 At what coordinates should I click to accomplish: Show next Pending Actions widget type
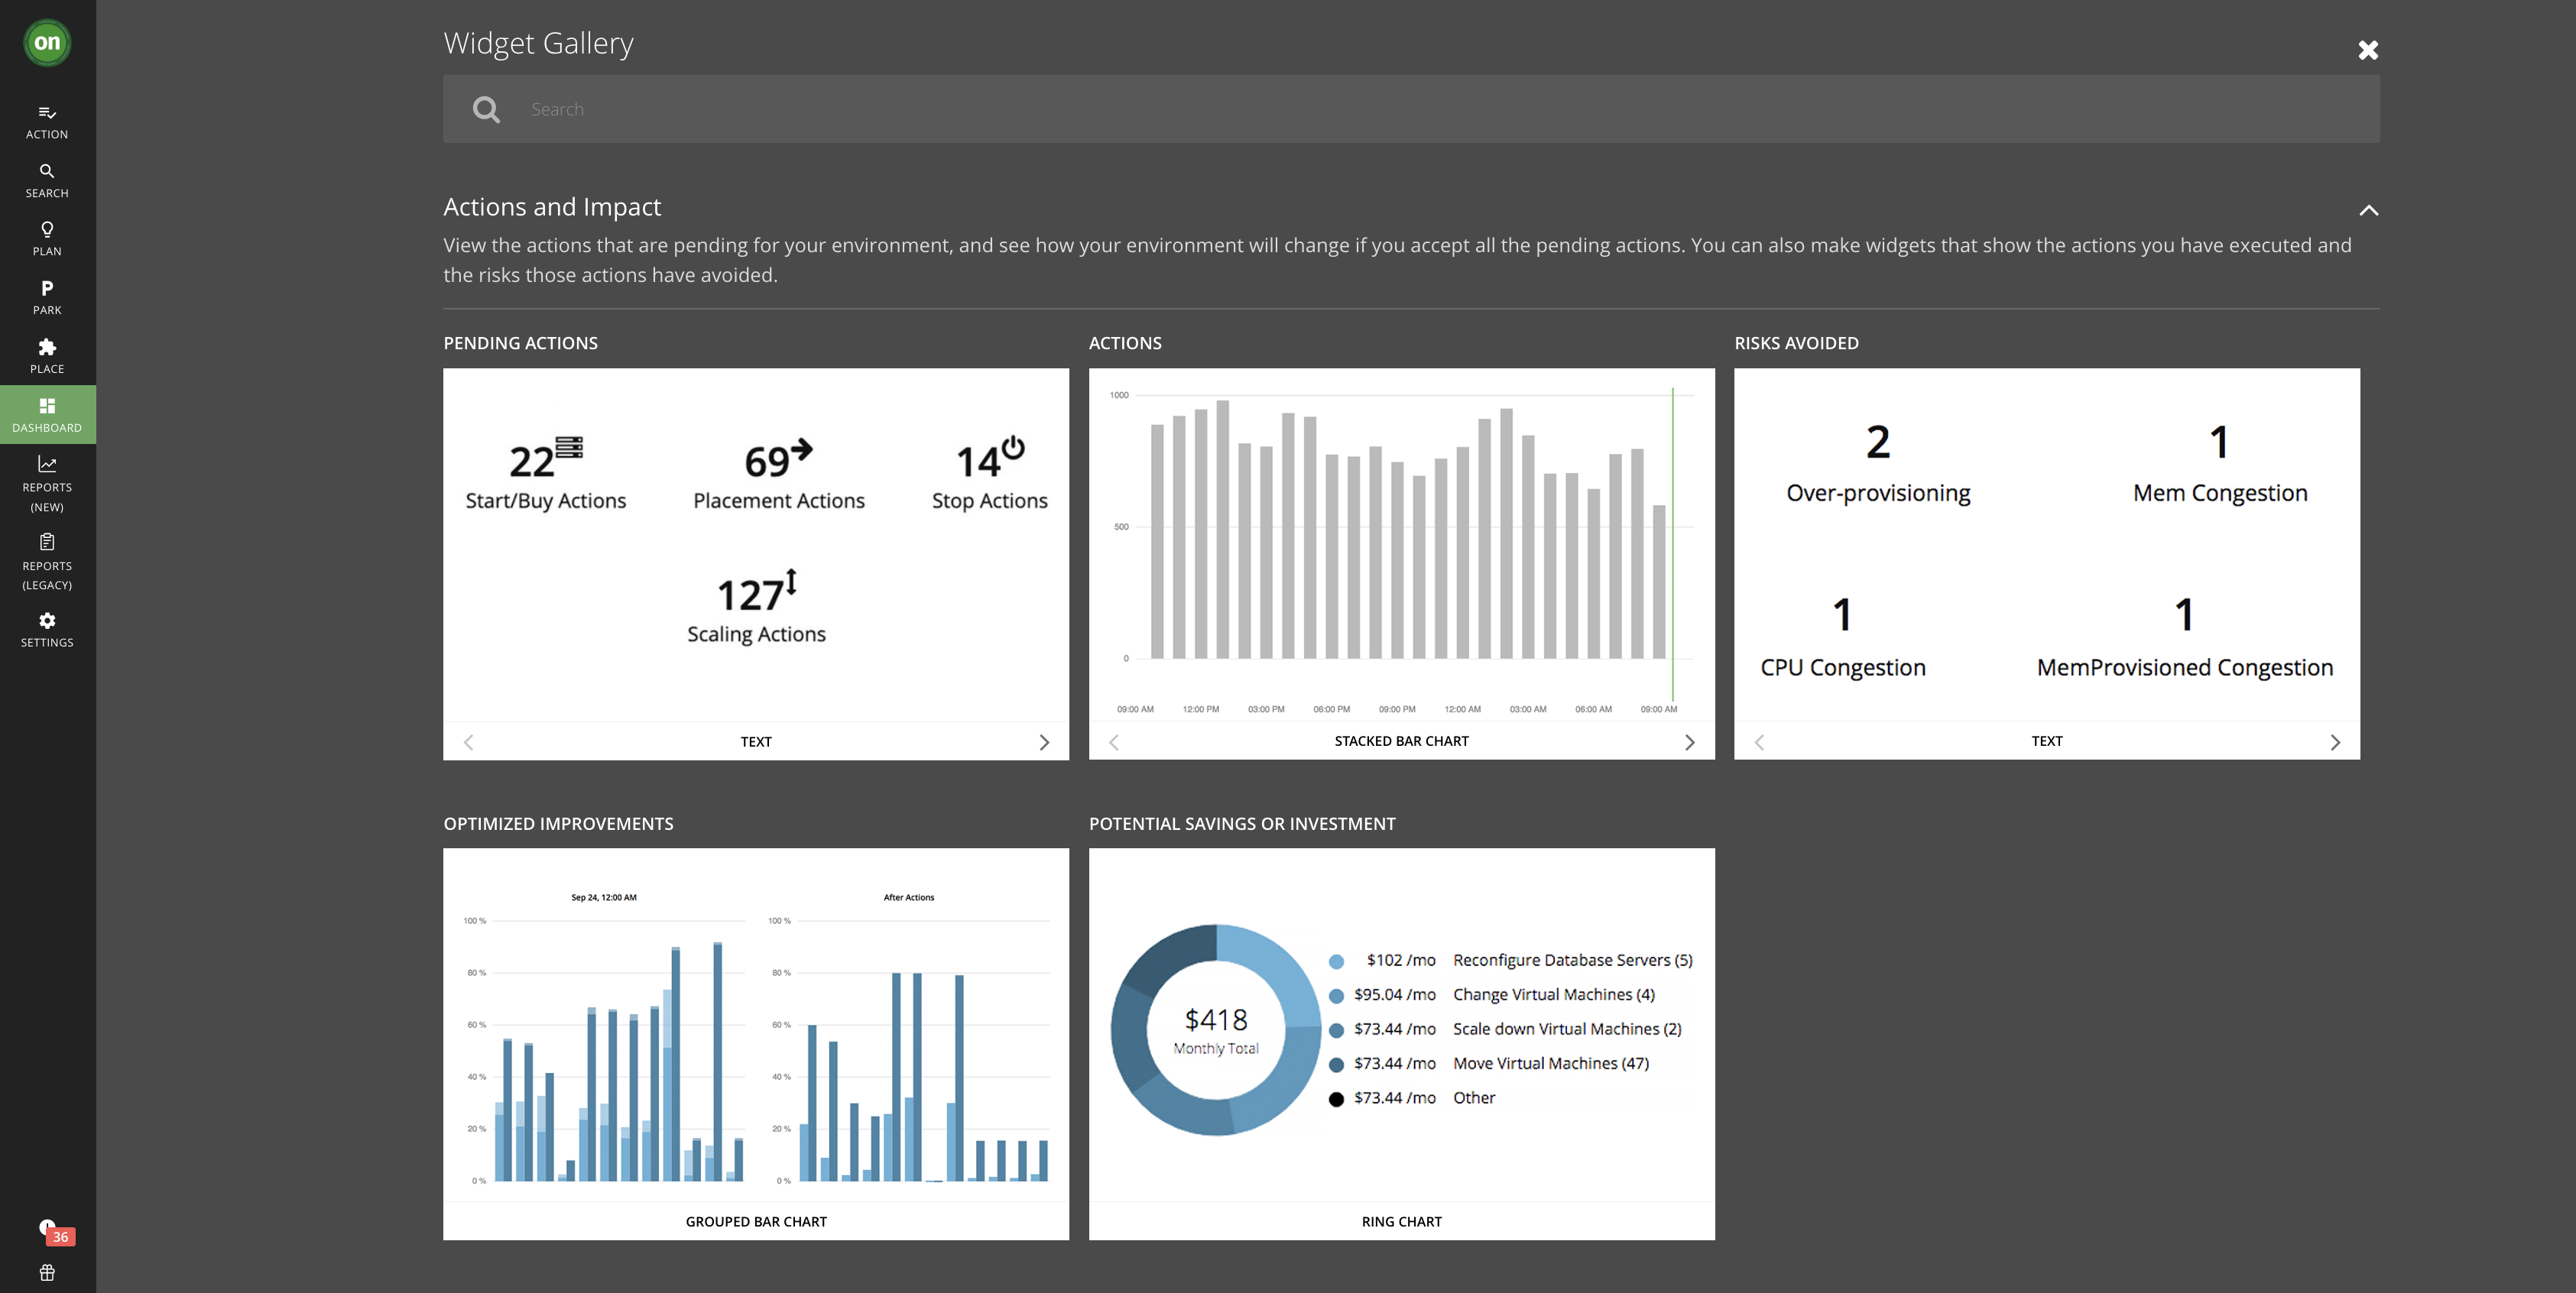pos(1044,742)
